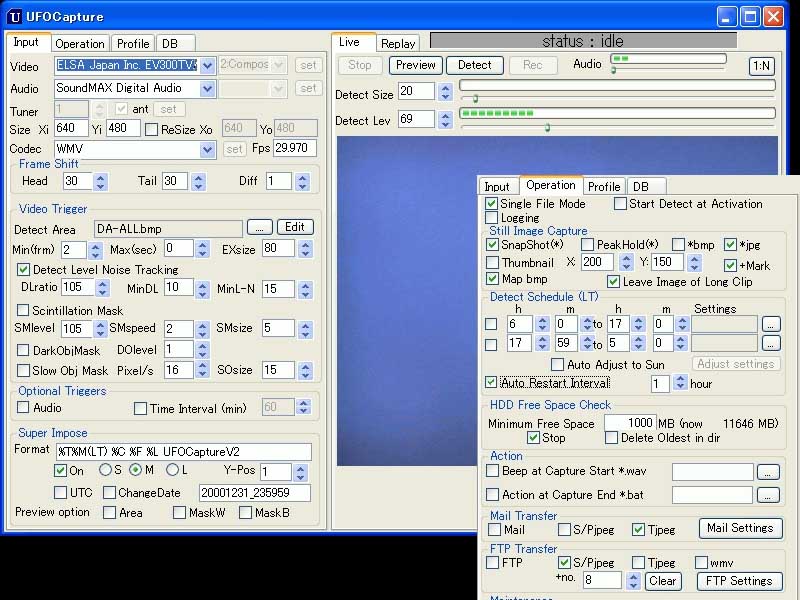Switch to the DB tab
This screenshot has height=600, width=800.
pos(170,43)
